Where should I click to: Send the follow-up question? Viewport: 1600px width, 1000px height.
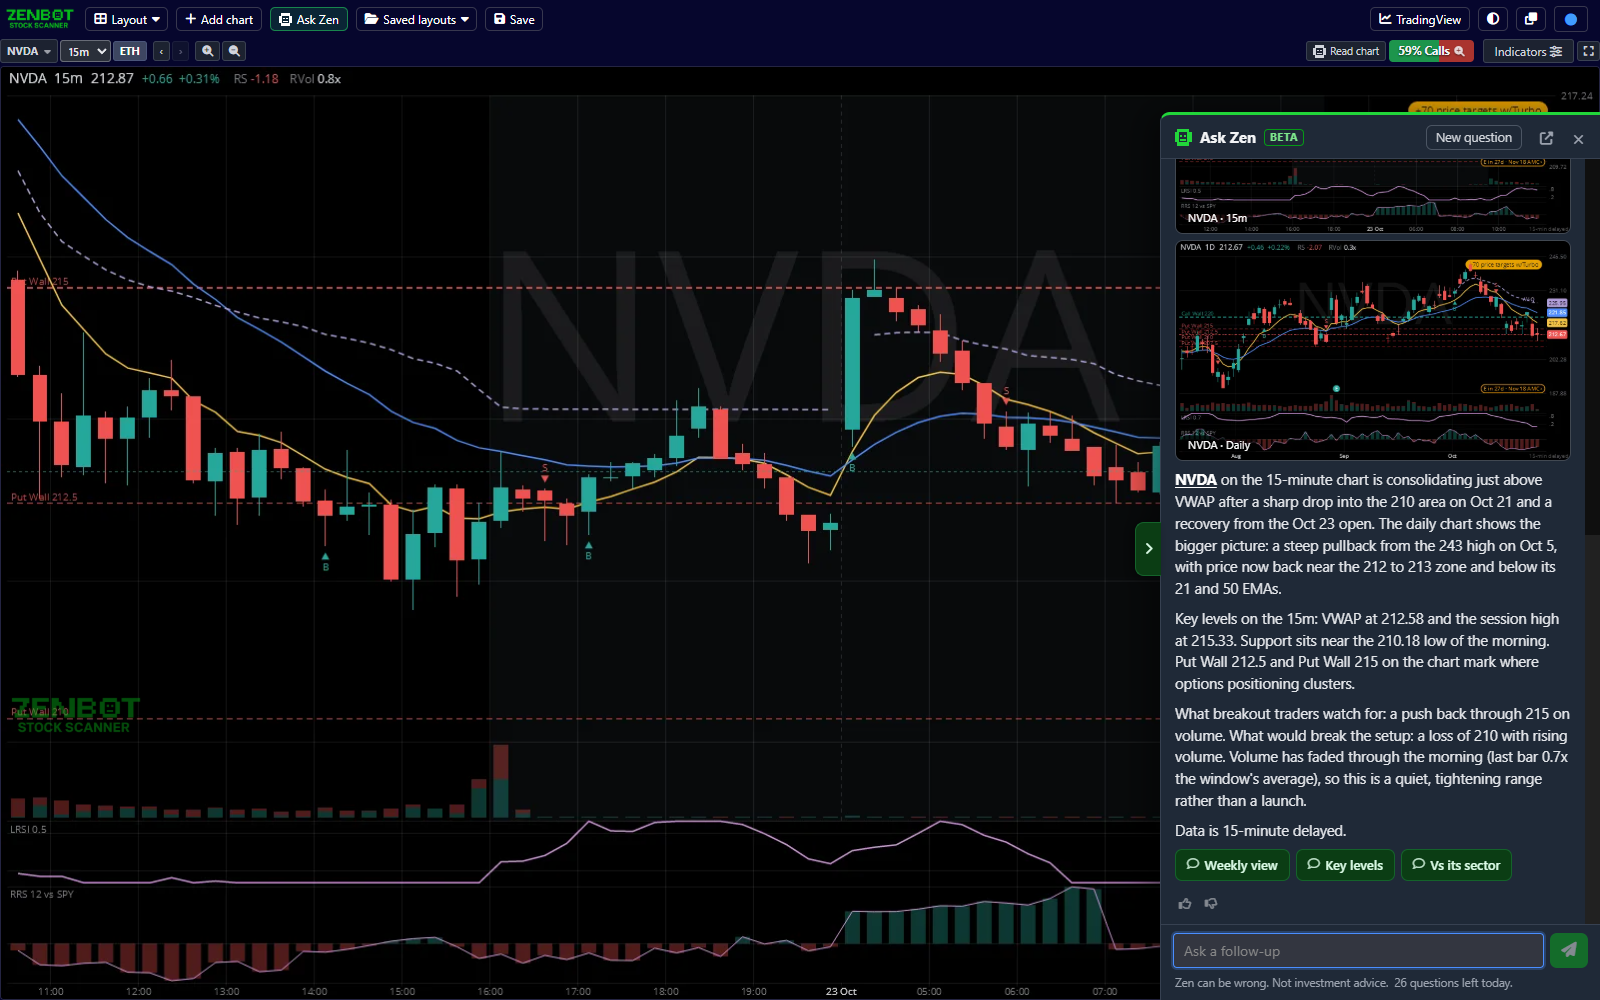pyautogui.click(x=1568, y=950)
